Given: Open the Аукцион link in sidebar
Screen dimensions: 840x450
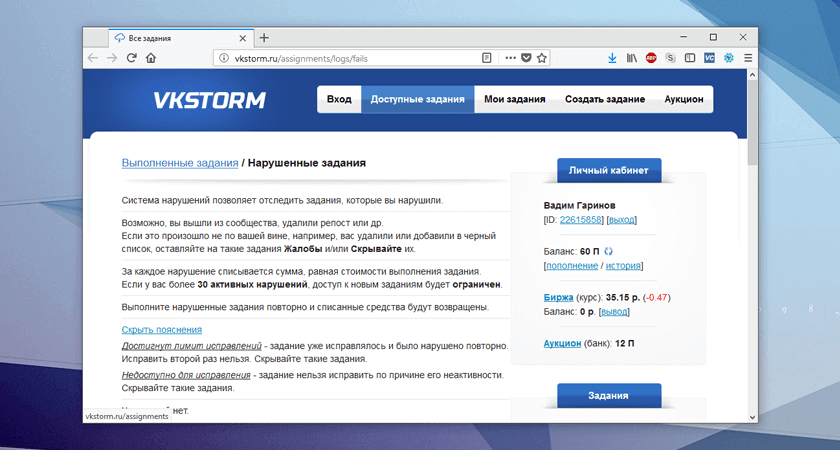Looking at the screenshot, I should pos(562,343).
